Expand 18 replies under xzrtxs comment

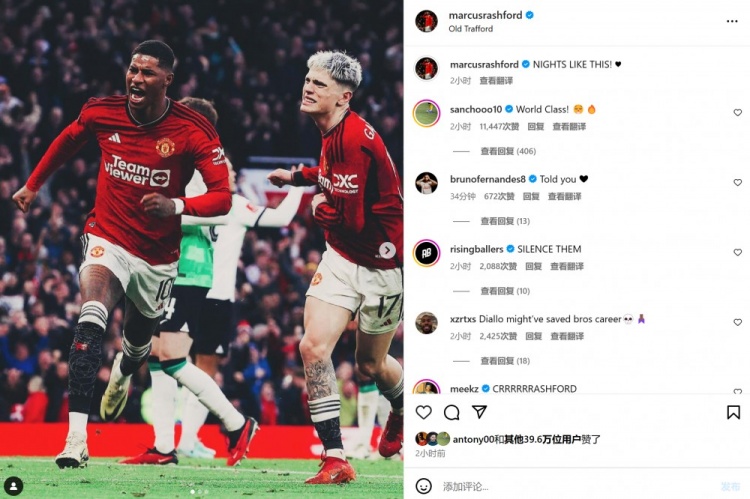point(505,361)
